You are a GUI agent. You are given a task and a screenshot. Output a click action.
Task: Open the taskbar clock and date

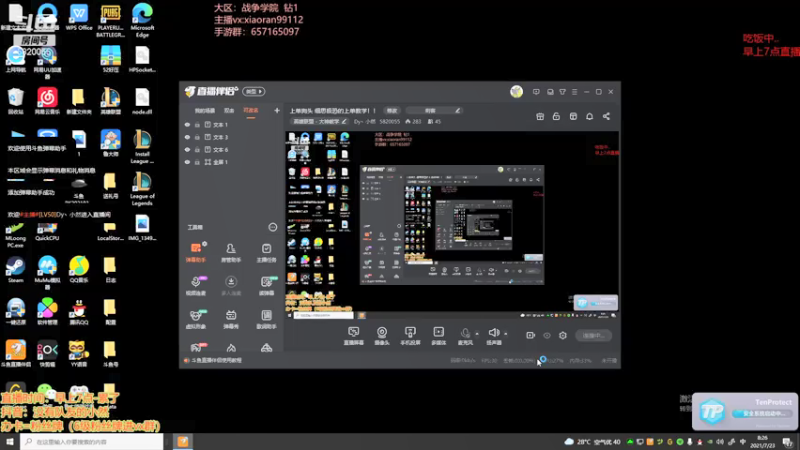point(763,441)
